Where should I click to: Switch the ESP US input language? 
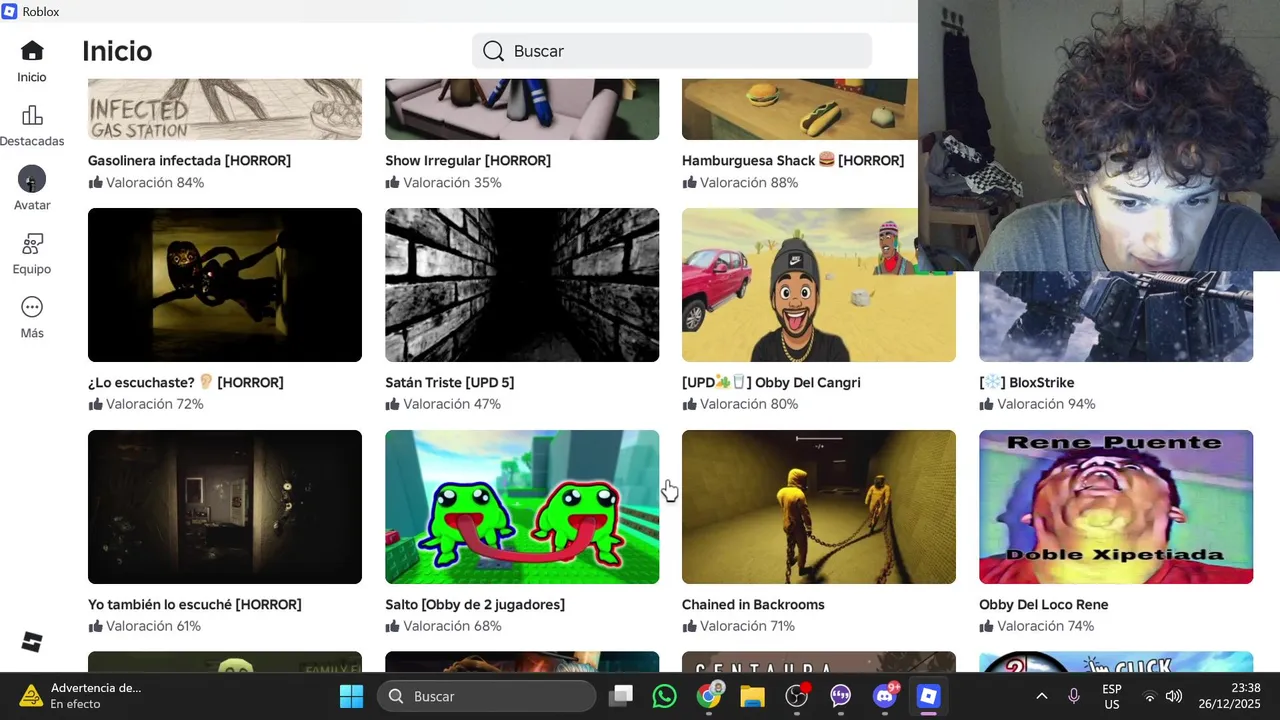pyautogui.click(x=1112, y=696)
